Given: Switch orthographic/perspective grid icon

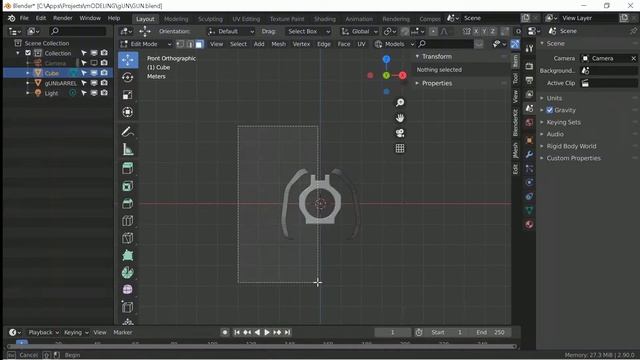Looking at the screenshot, I should [400, 148].
